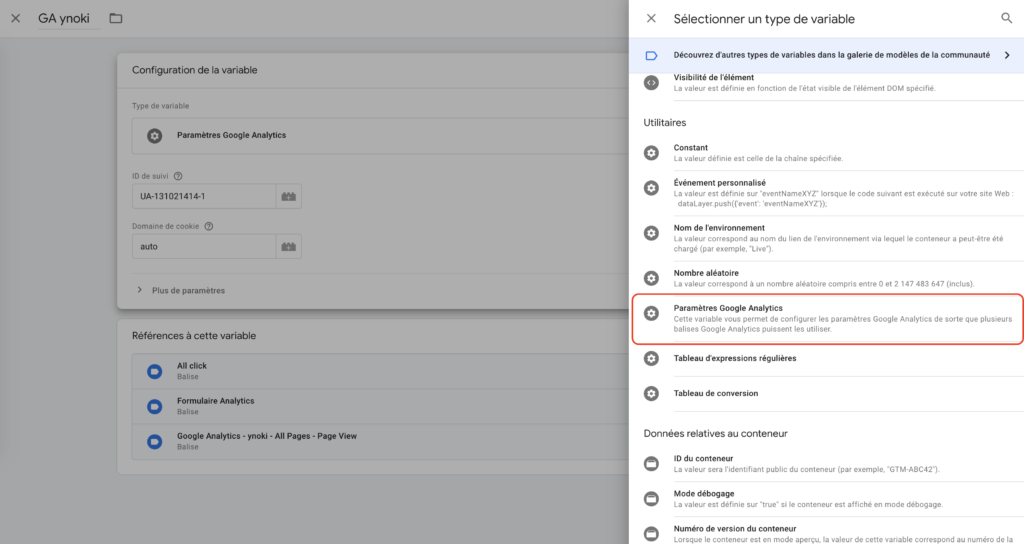Click gear icon next to Tableau d'expressions régulières

coord(651,359)
